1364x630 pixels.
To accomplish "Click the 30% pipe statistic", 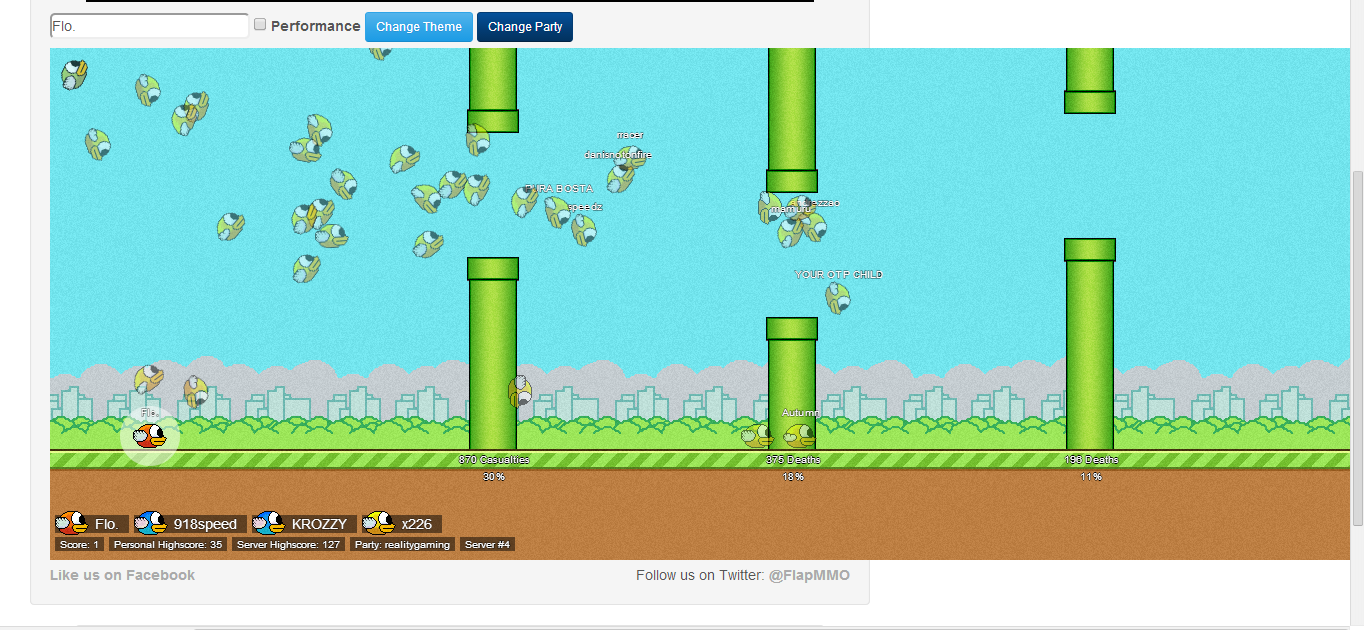I will (x=494, y=477).
